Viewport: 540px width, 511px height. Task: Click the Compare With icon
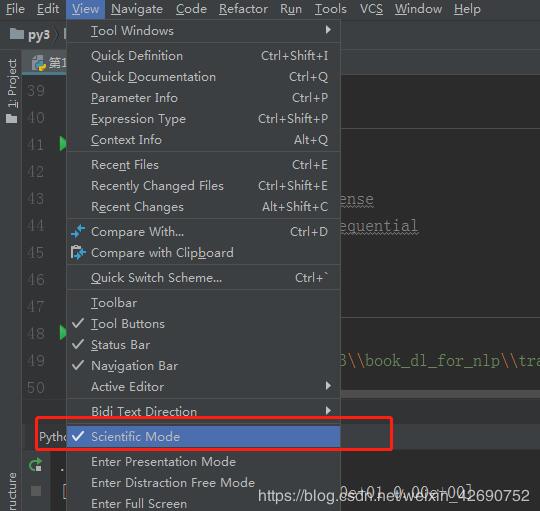coord(78,231)
